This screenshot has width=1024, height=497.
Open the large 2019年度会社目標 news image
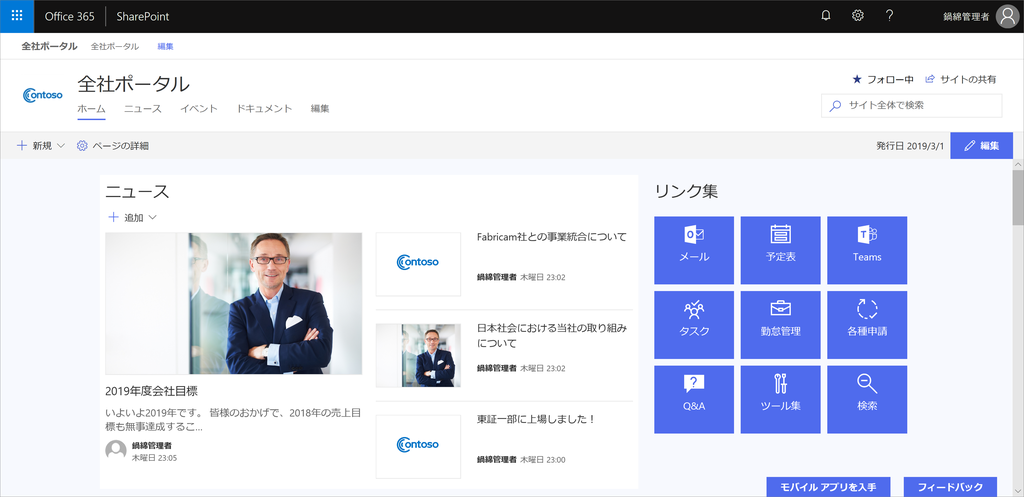tap(234, 303)
